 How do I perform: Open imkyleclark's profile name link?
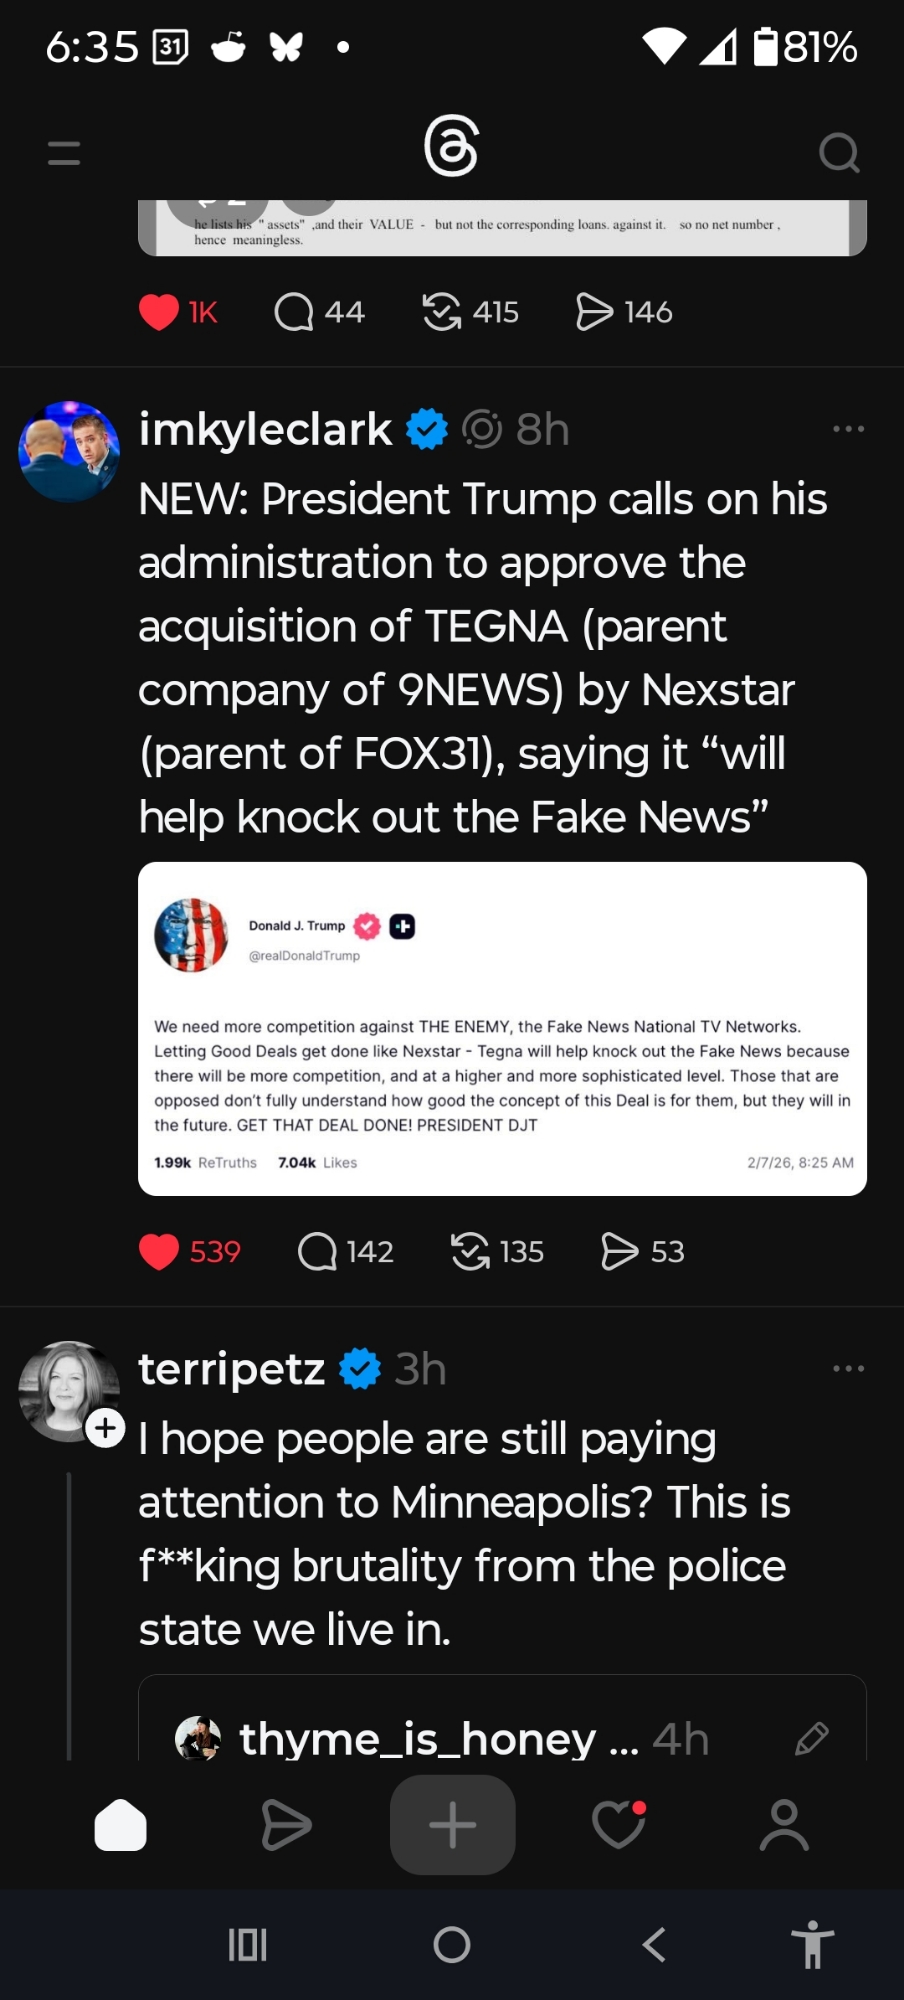pyautogui.click(x=265, y=429)
